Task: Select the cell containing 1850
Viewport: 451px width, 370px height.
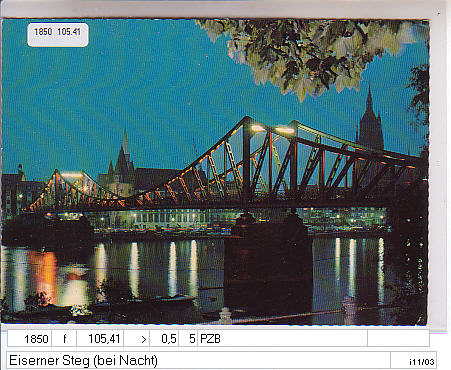Action: coord(29,339)
